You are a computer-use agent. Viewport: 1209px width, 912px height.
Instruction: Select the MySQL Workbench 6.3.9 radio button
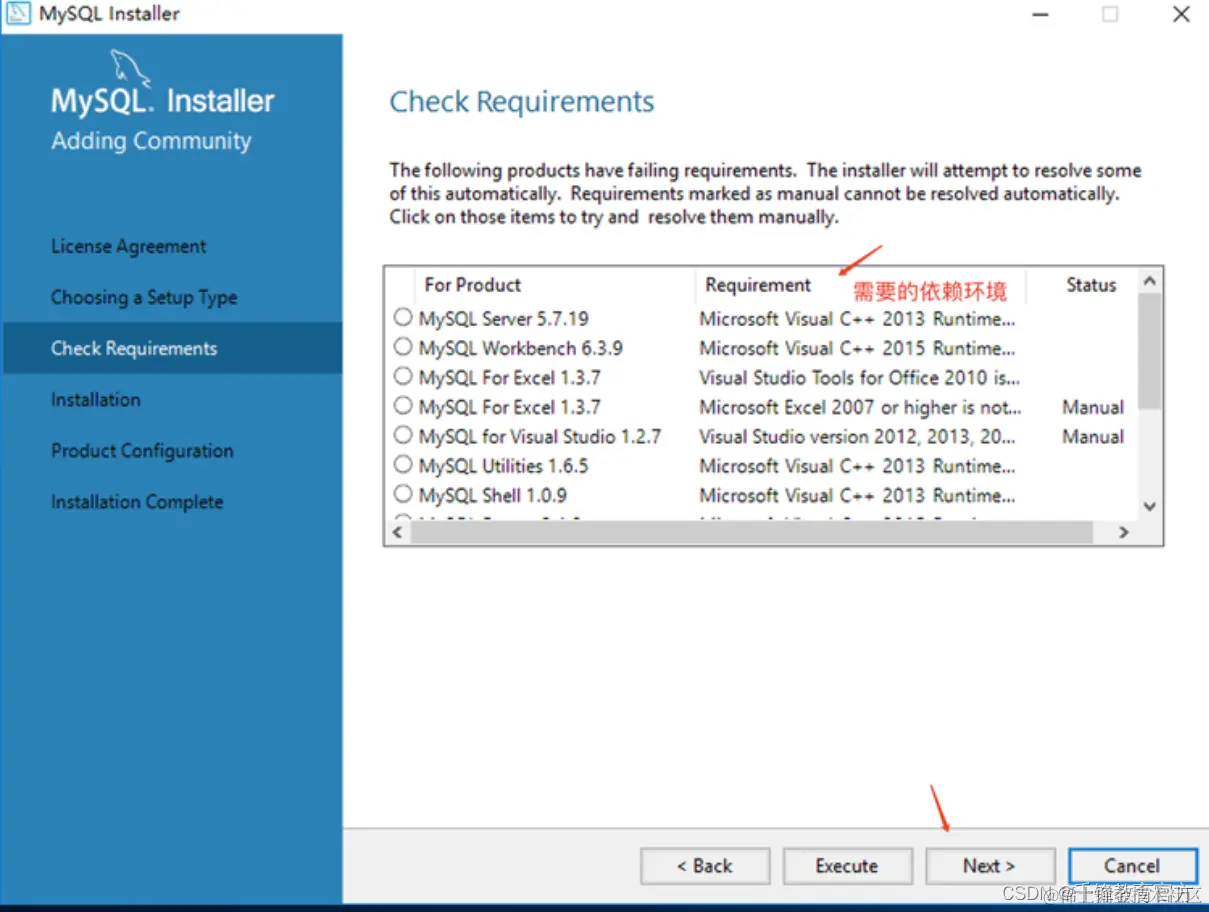402,347
